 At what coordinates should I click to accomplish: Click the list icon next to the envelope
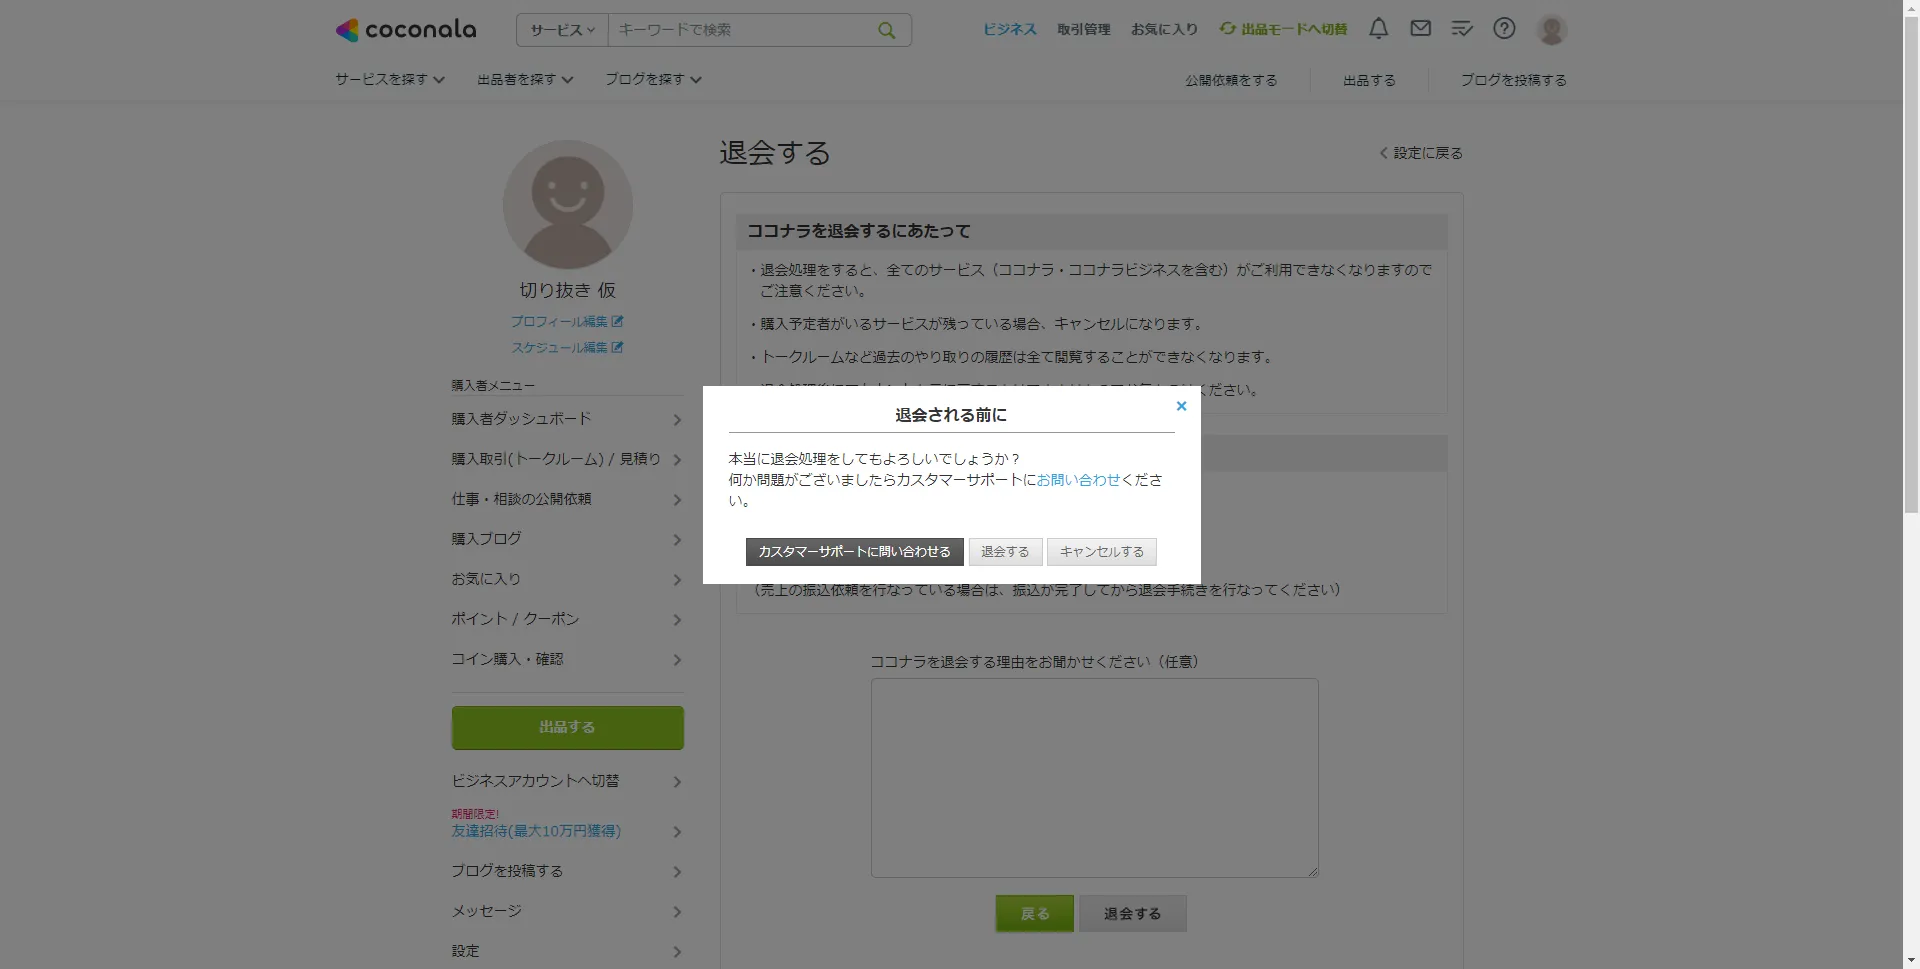tap(1462, 29)
